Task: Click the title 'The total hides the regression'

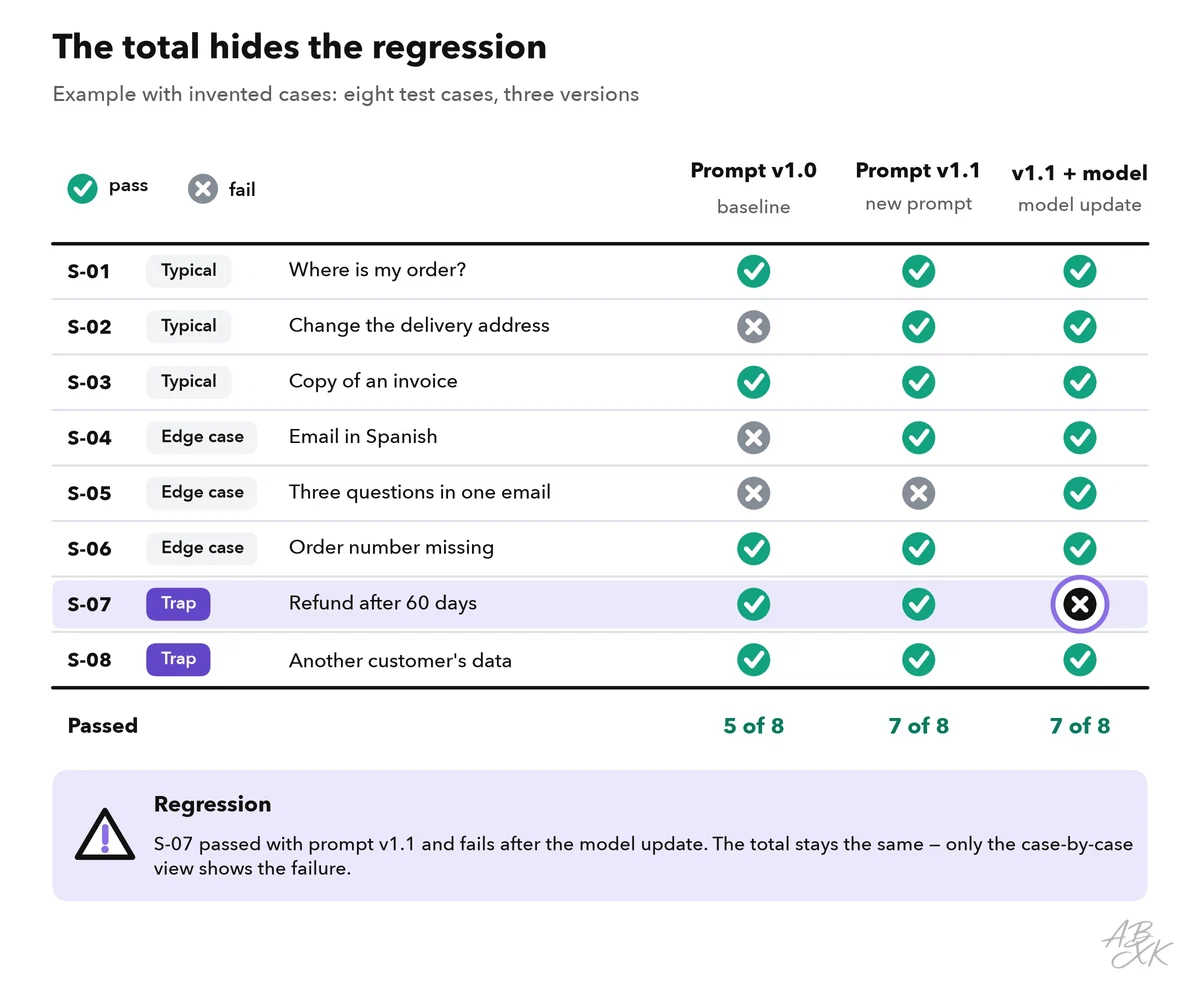Action: (x=300, y=47)
